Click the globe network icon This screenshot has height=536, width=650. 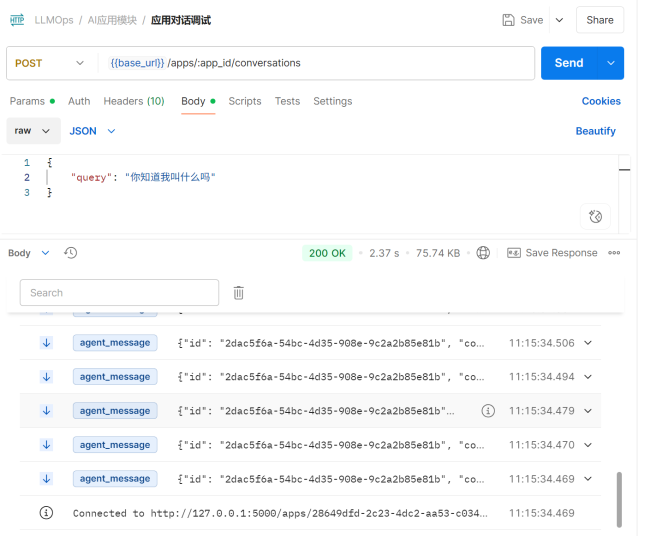coord(483,253)
